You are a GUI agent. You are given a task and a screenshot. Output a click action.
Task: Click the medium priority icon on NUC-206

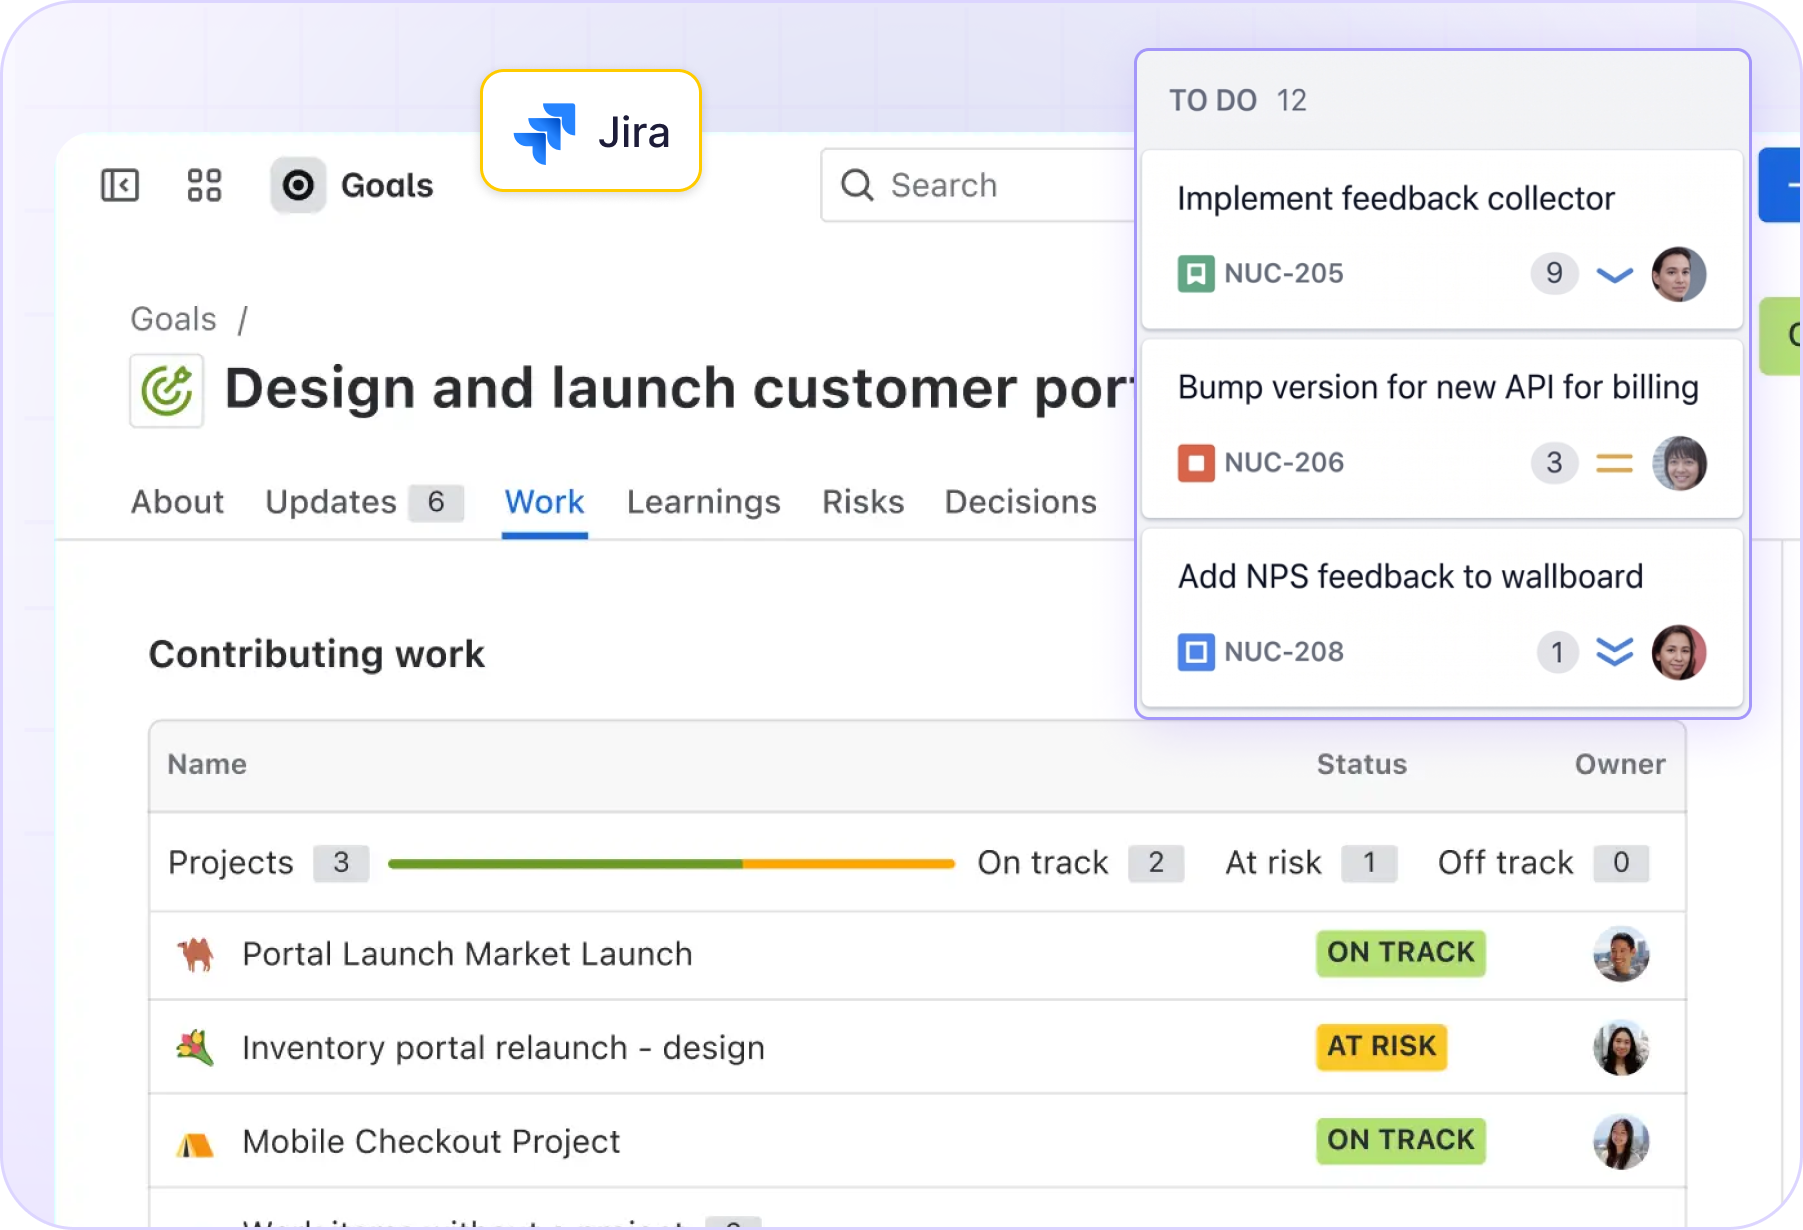(1614, 463)
